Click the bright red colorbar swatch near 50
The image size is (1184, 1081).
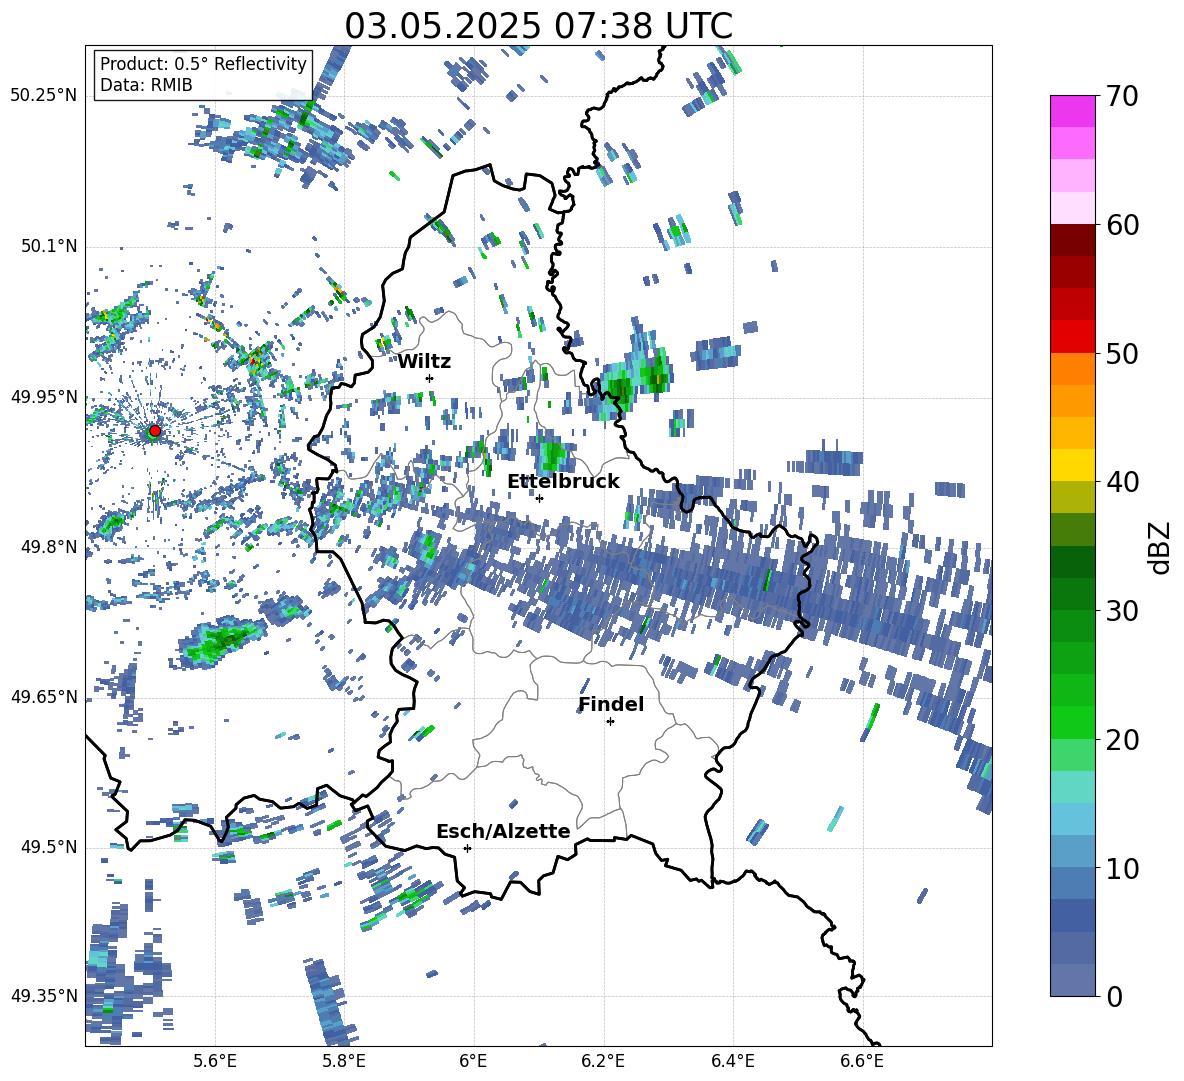pyautogui.click(x=1072, y=337)
